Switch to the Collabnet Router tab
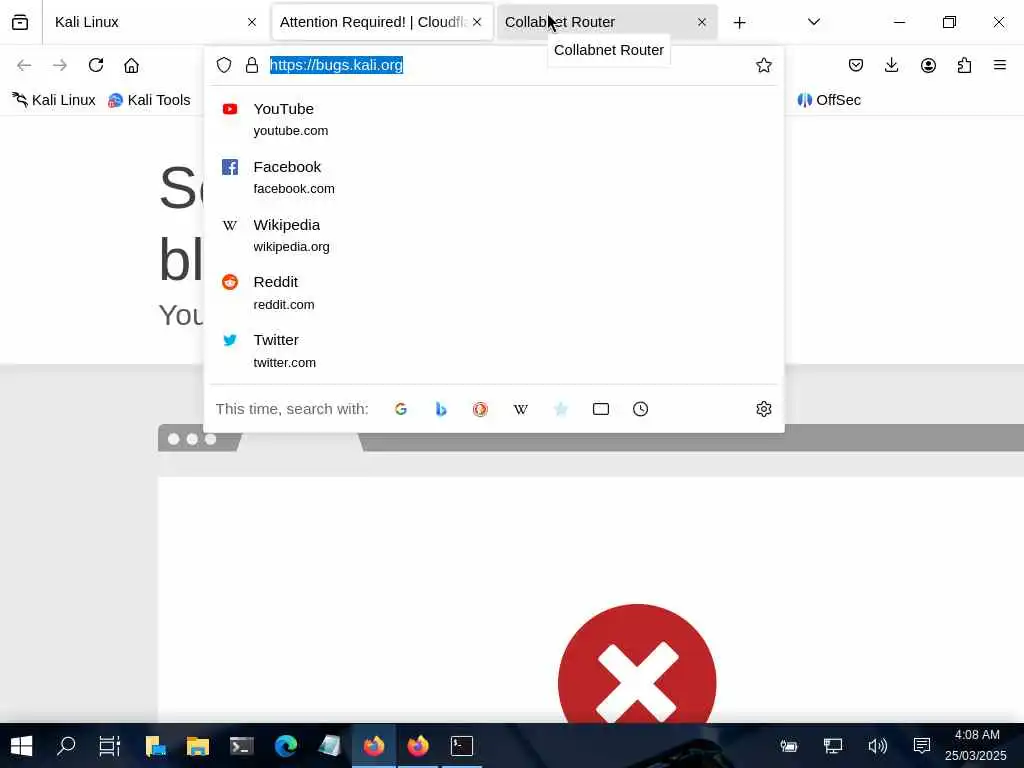The image size is (1024, 768). (607, 22)
